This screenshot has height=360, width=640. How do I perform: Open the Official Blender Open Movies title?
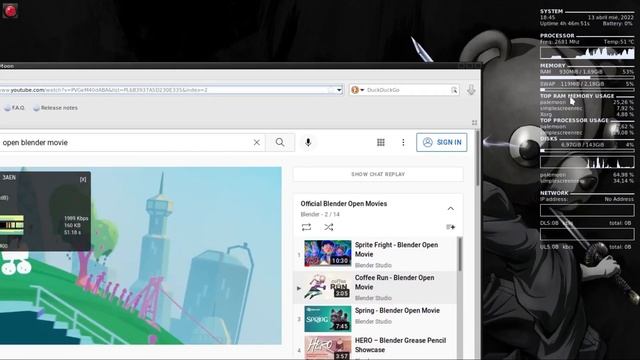(344, 204)
